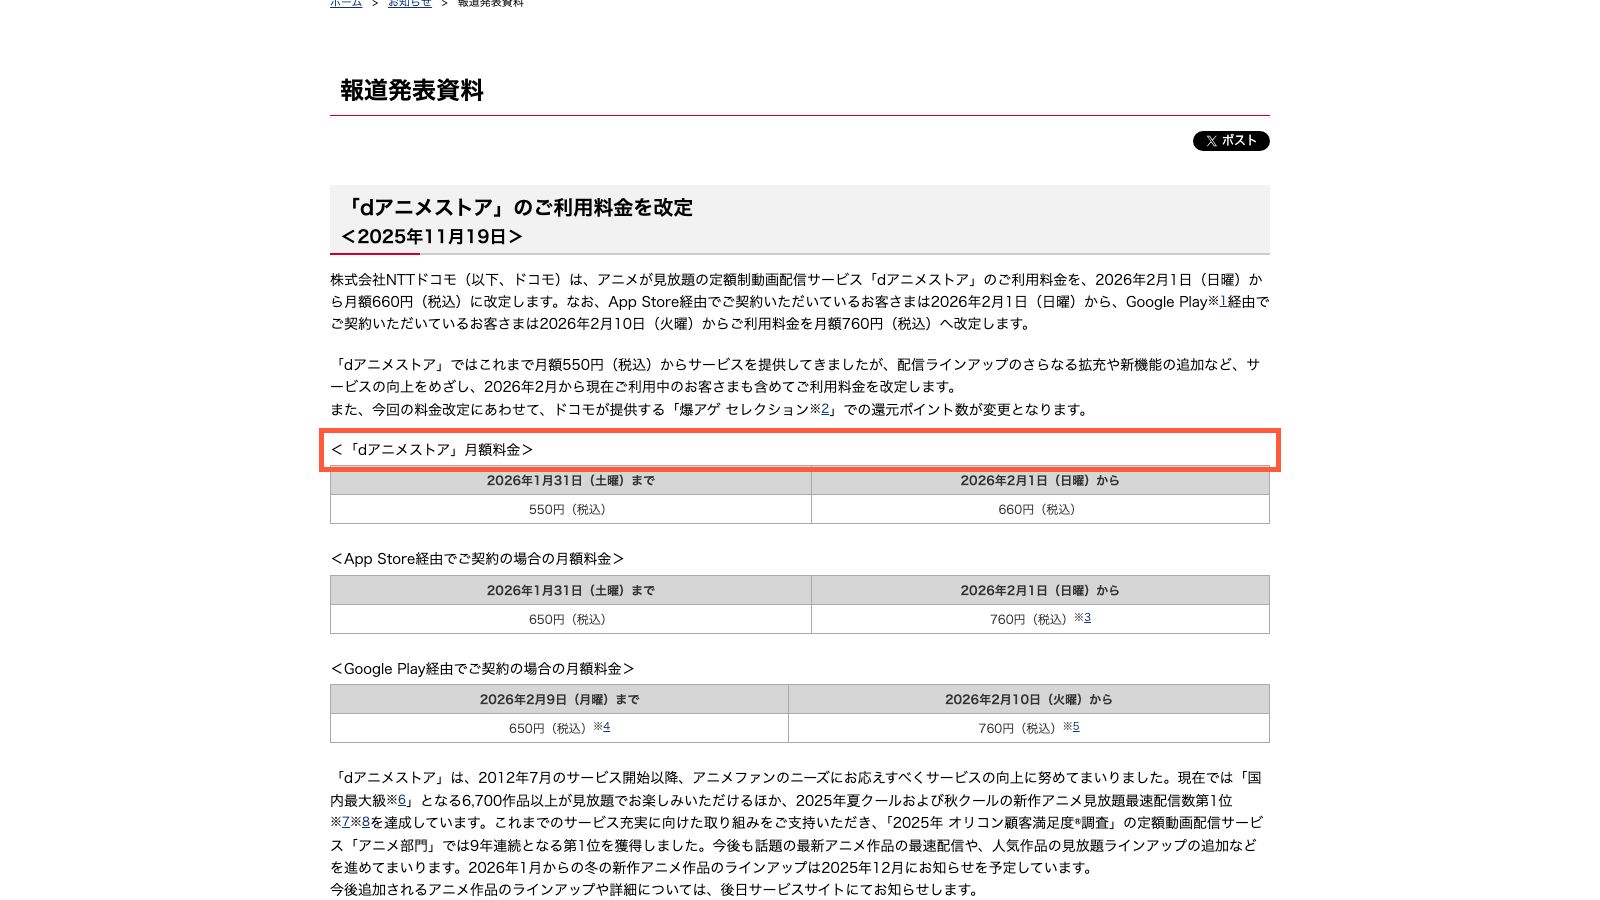Click 650円（税込） in the App Store table
The height and width of the screenshot is (900, 1600).
pos(571,619)
